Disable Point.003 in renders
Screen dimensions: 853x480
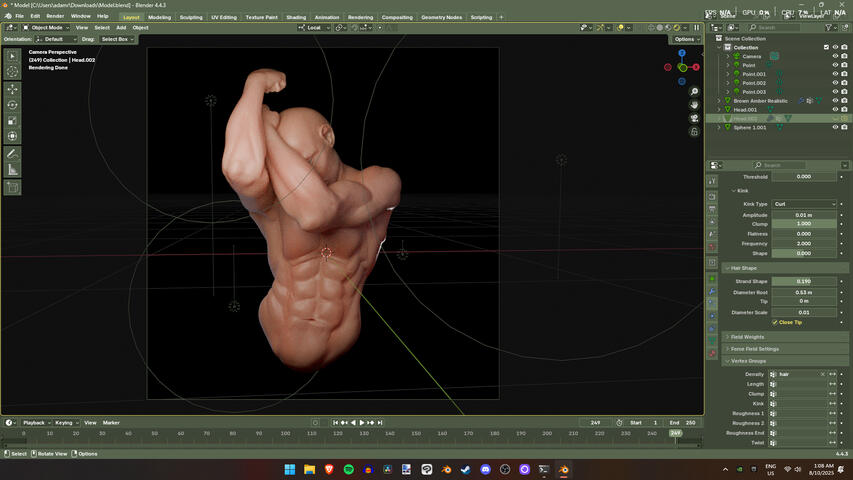(844, 92)
